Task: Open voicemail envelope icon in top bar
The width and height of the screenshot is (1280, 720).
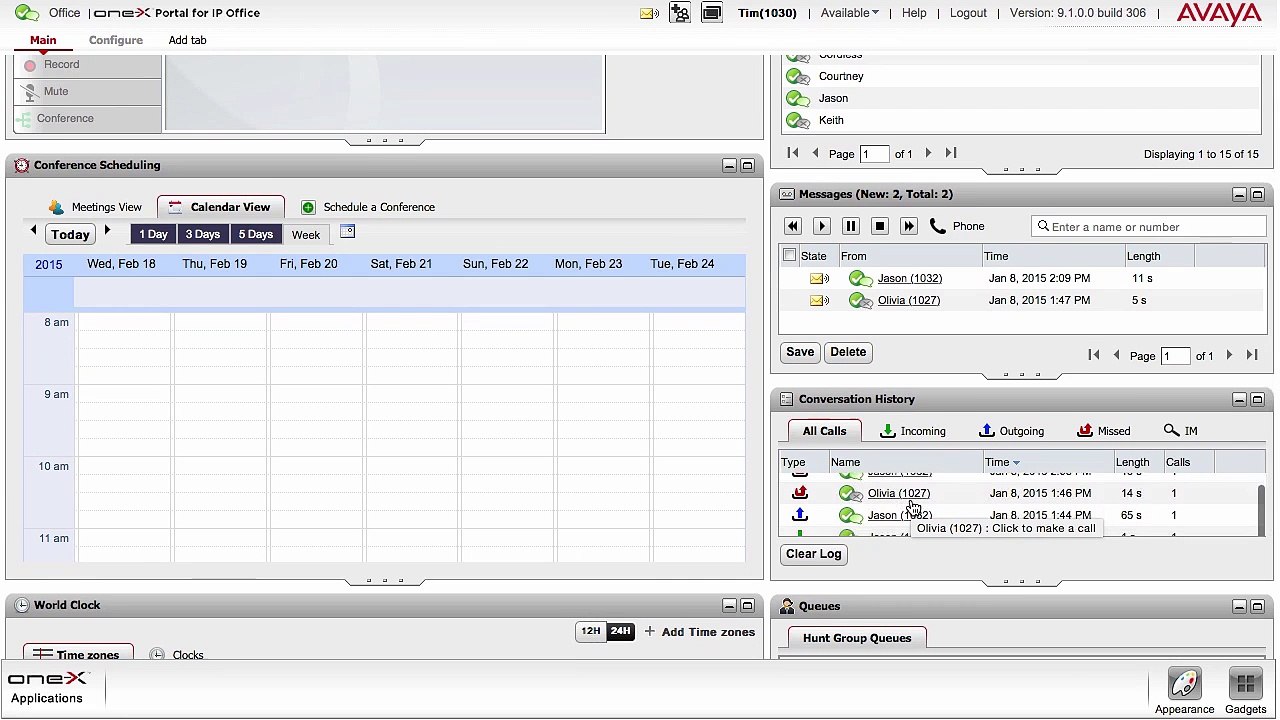Action: click(x=649, y=13)
